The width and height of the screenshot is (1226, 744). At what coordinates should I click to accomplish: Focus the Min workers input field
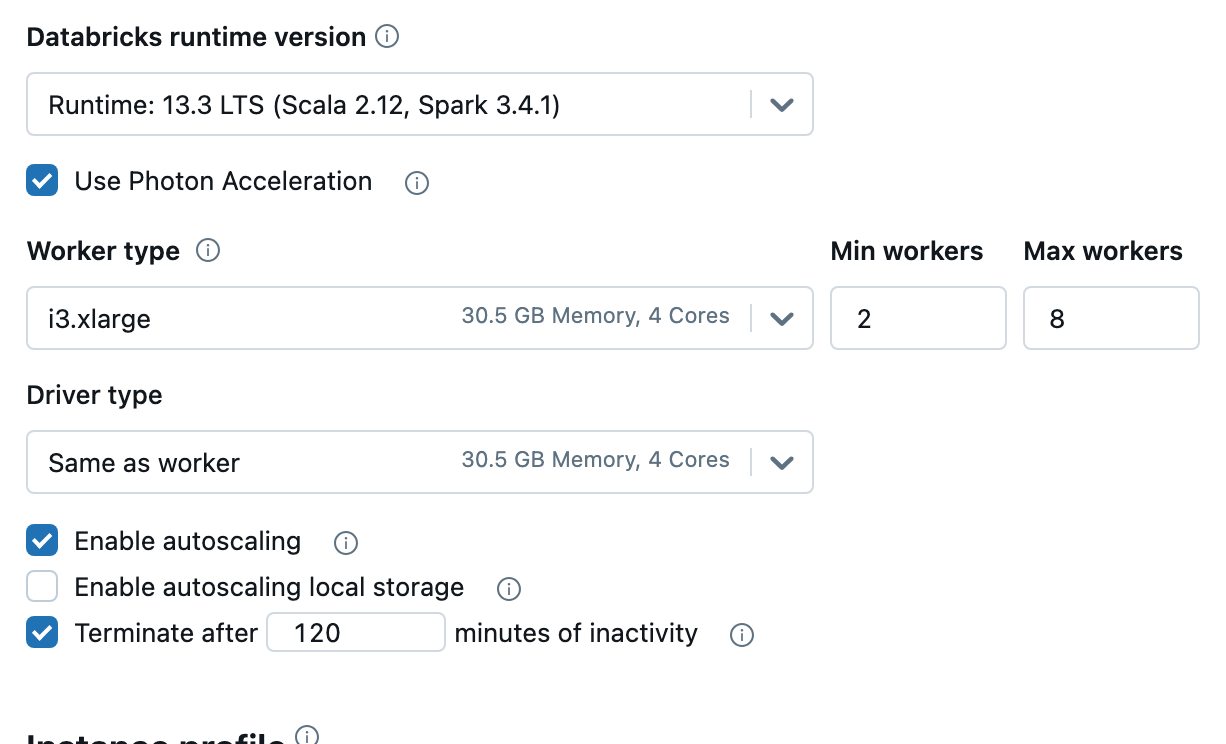[918, 319]
